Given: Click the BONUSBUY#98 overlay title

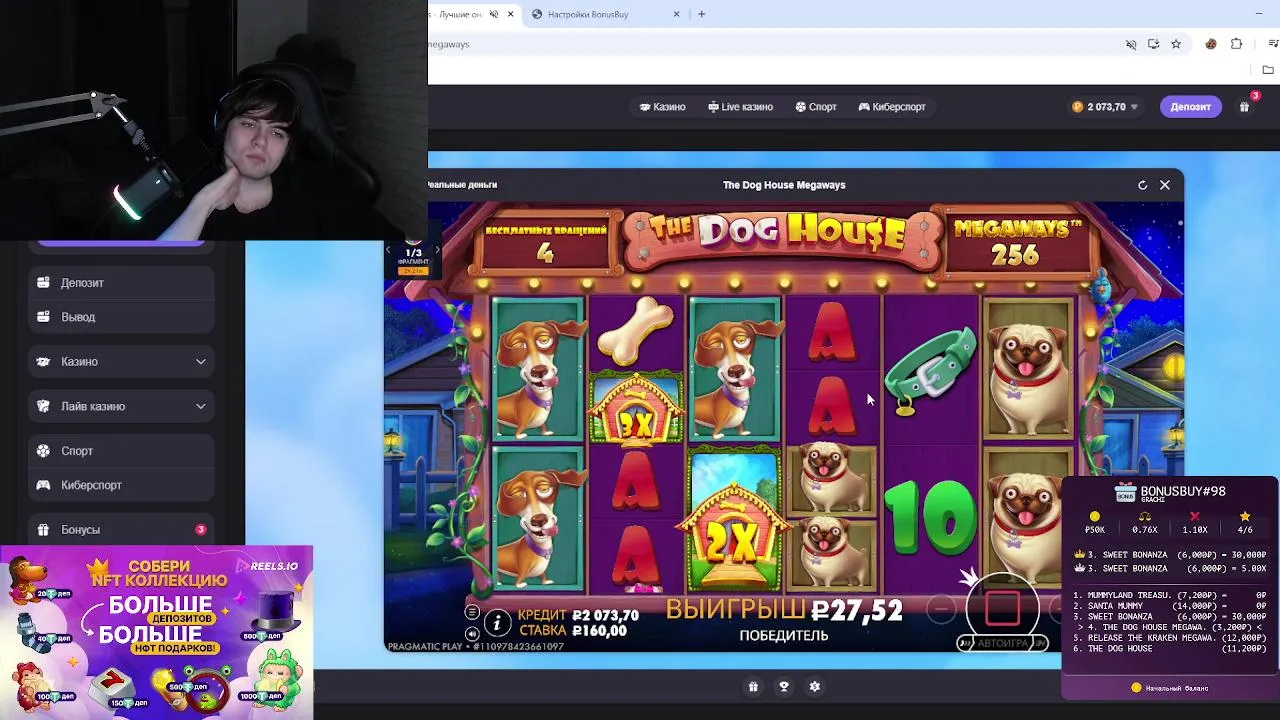Looking at the screenshot, I should 1183,492.
